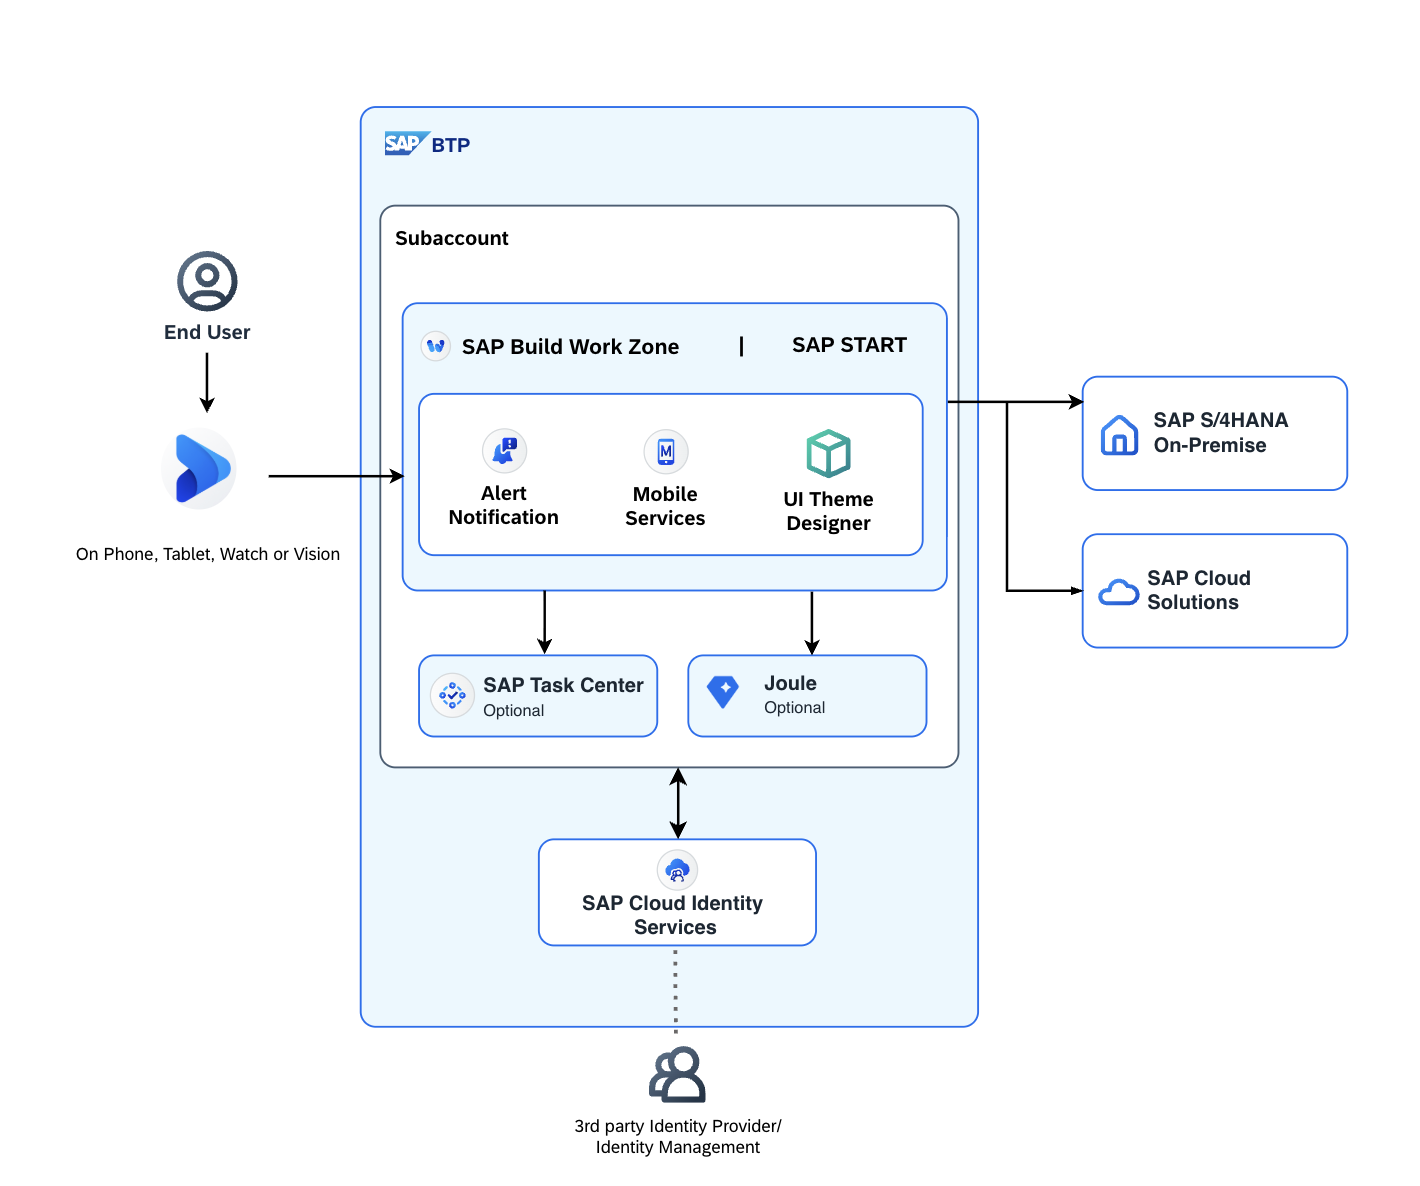1420x1186 pixels.
Task: Select the Joule diamond icon
Action: pos(723,691)
